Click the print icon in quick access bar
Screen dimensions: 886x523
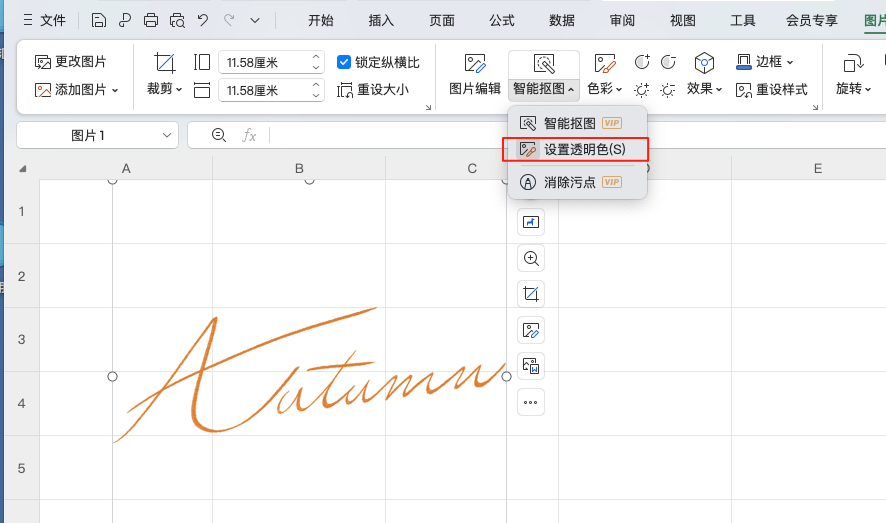(x=151, y=20)
